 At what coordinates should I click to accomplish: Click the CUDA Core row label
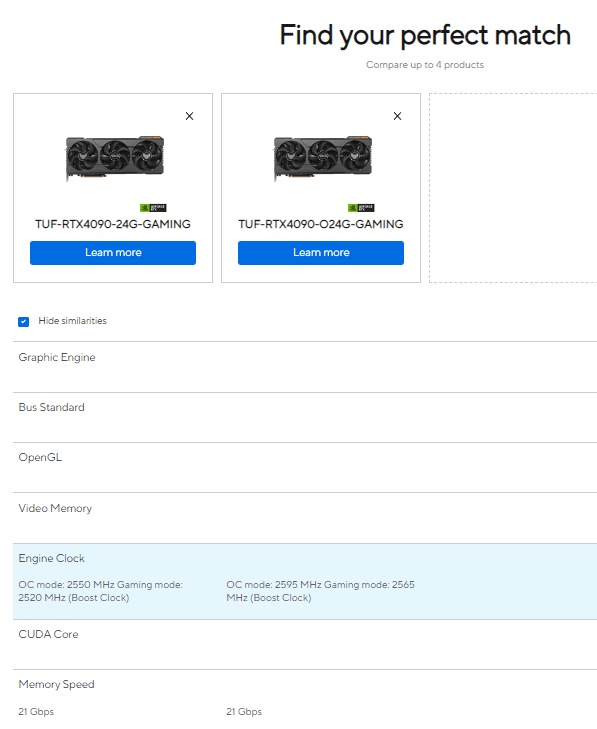pos(48,634)
